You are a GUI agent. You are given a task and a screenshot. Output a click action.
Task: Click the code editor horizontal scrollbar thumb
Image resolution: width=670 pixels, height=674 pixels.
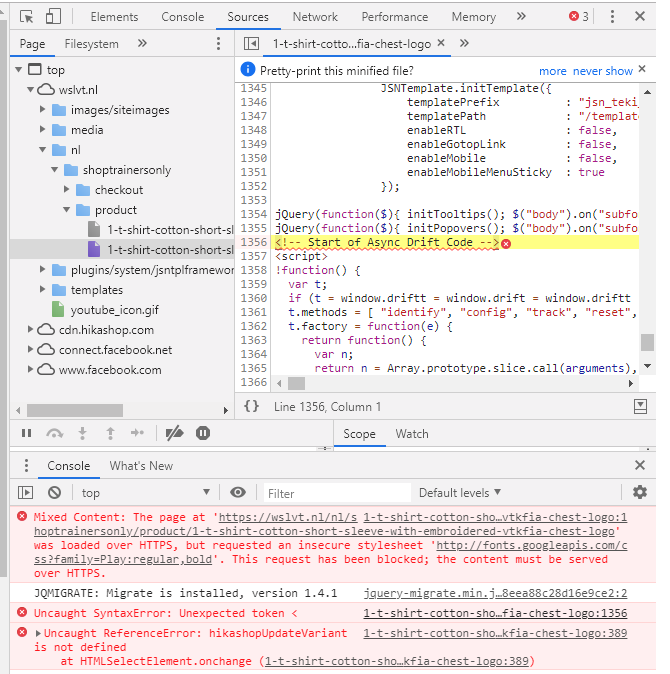[x=296, y=383]
